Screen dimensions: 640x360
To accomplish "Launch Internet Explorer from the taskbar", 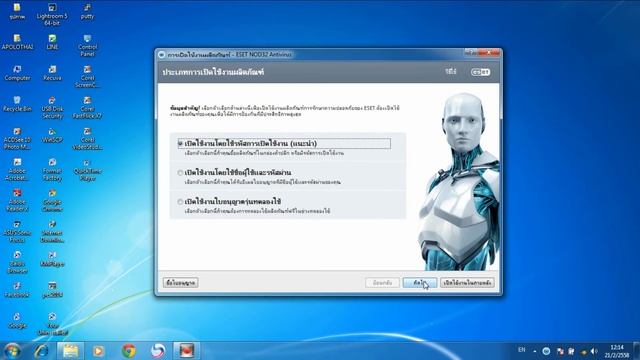I will tap(41, 351).
